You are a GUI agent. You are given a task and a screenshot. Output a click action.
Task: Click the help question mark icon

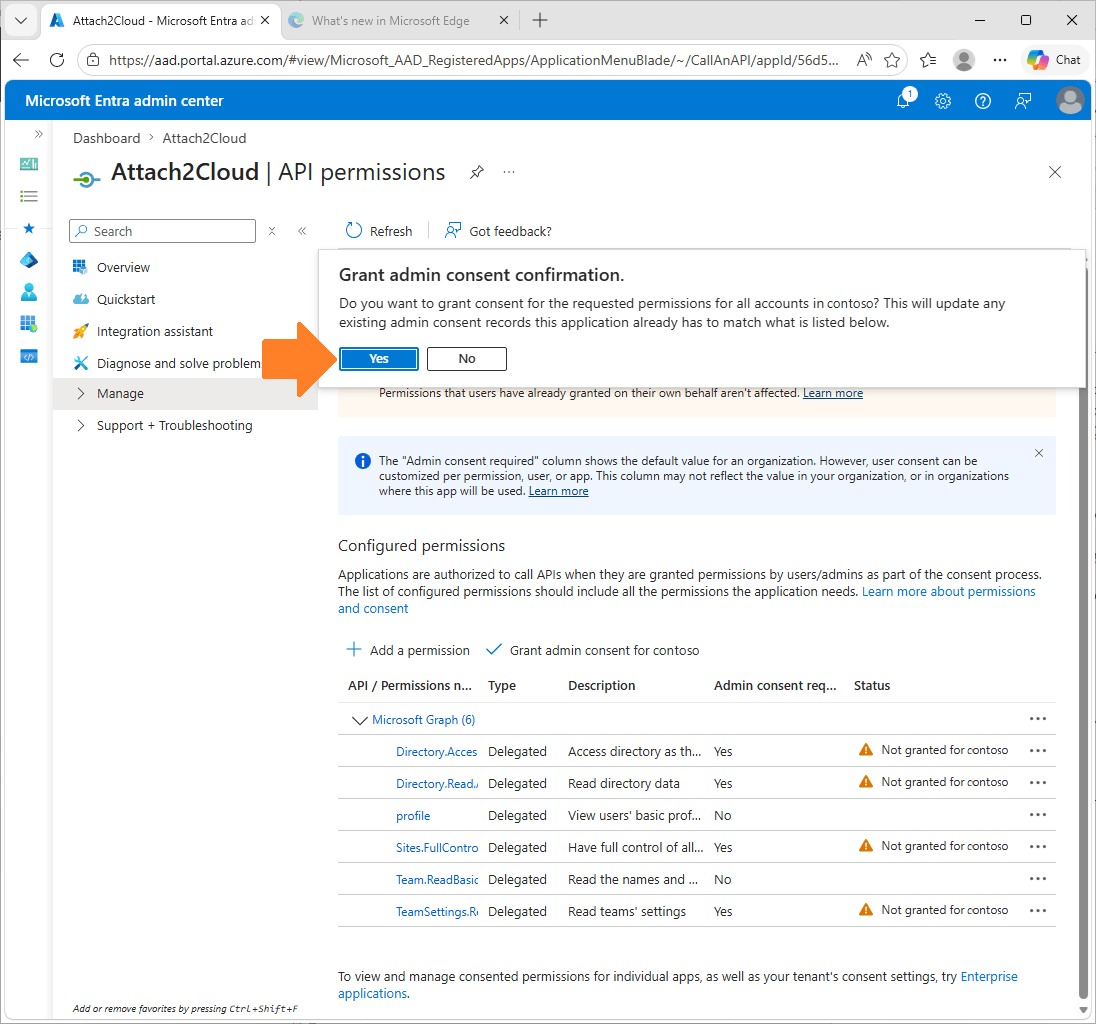982,100
